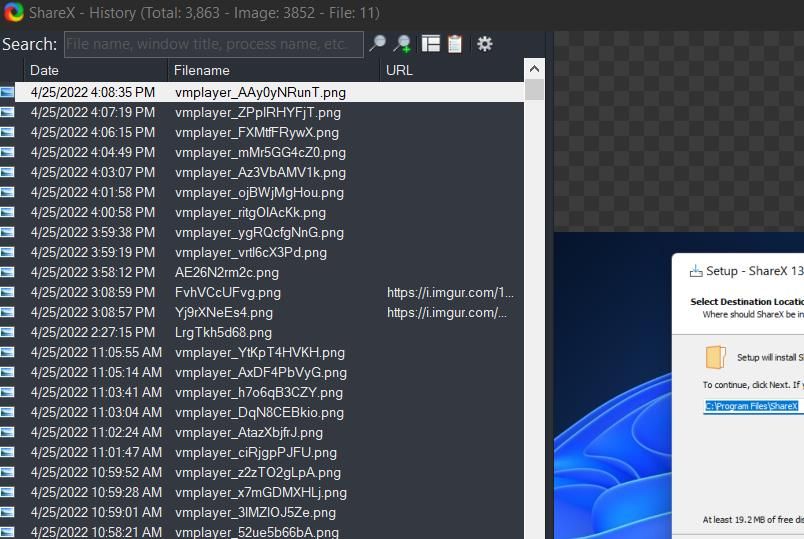
Task: Click date 4/25/2022 4:07:19 PM
Action: point(93,112)
